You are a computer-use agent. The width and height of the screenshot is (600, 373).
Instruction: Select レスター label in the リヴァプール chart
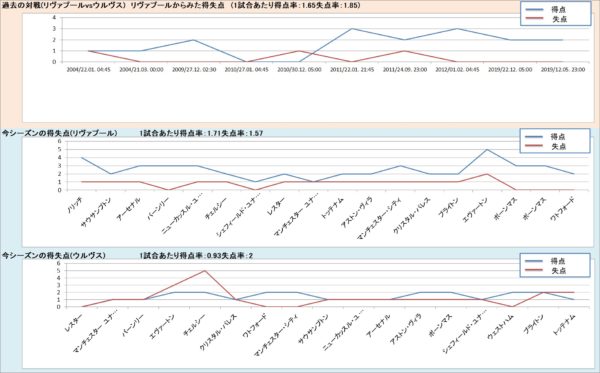pos(276,206)
